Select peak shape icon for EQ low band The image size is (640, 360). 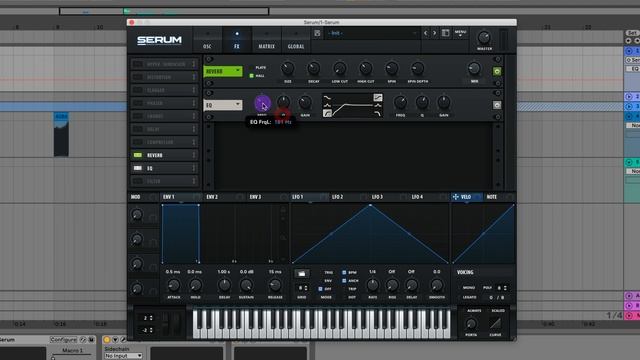[327, 105]
